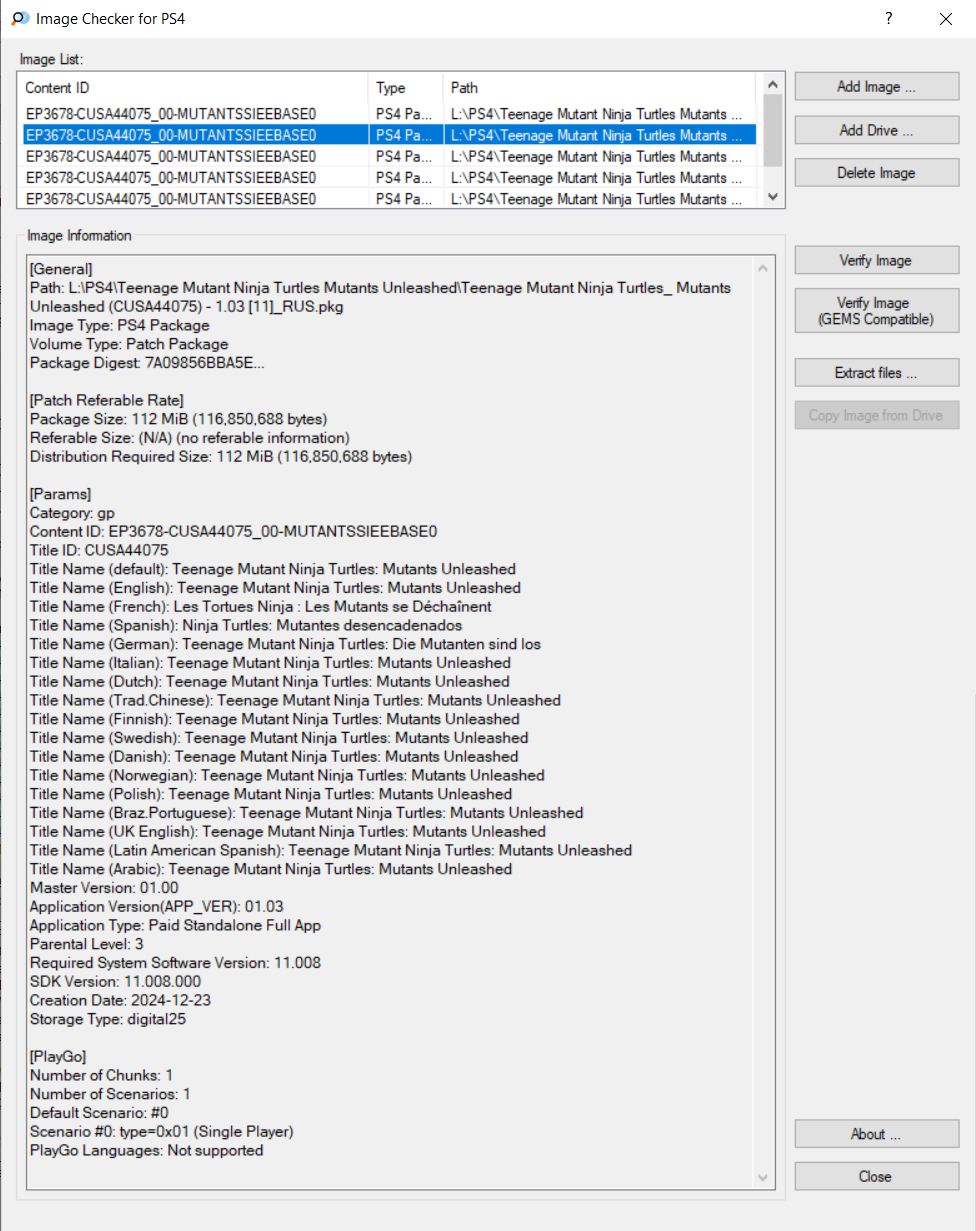
Task: Click the 'Number of Chunks: 1' line
Action: (x=102, y=1075)
